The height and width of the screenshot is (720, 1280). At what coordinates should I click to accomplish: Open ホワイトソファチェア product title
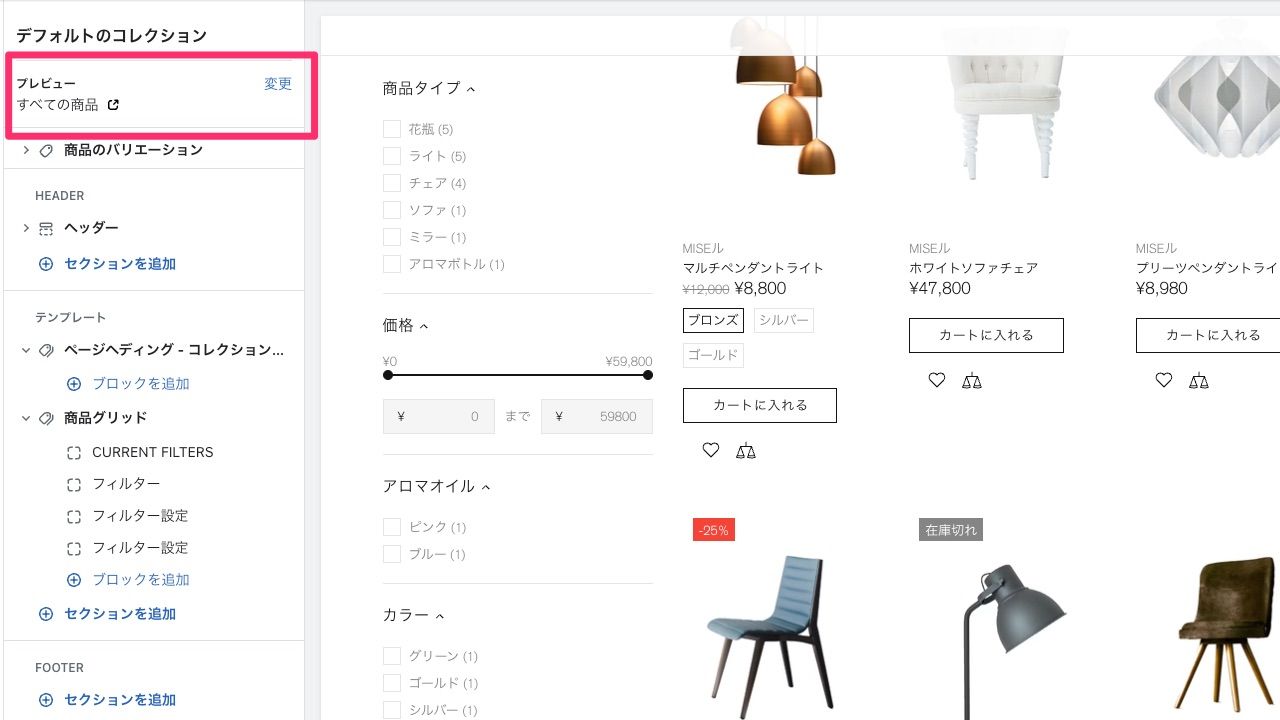973,268
